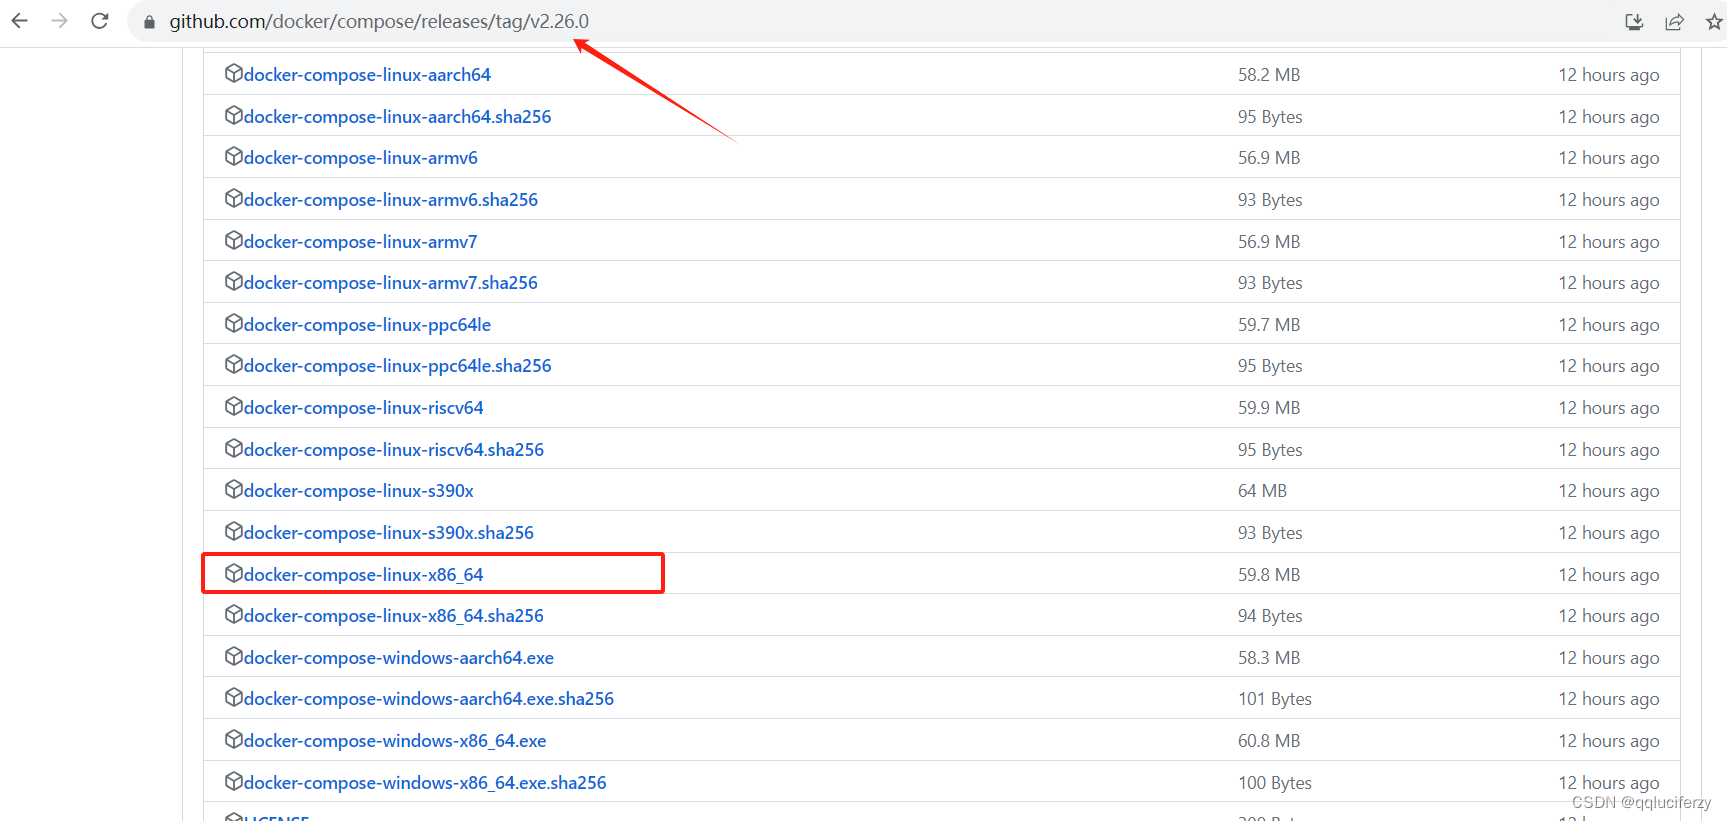Click the package icon beside docker-compose-linux-aarch64

(x=233, y=73)
